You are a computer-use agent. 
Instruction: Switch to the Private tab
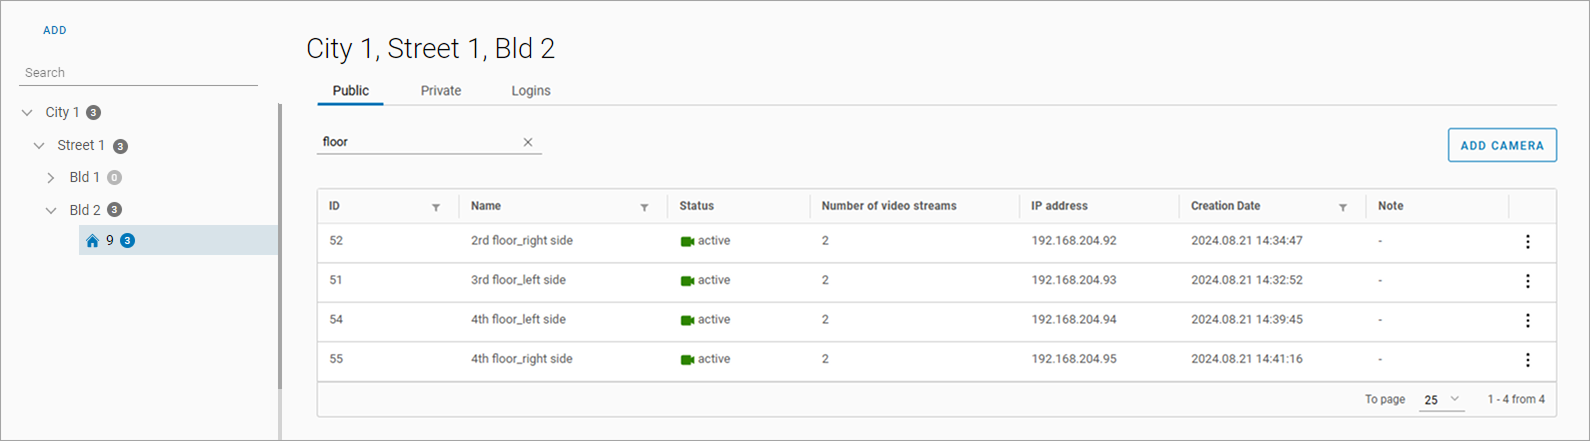(x=440, y=91)
